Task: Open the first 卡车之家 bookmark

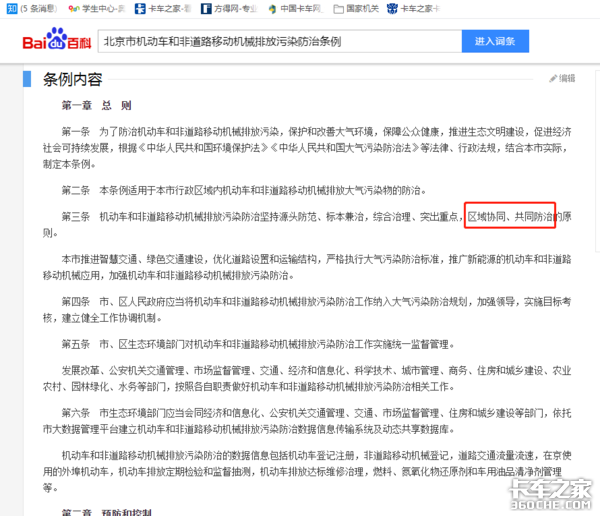Action: point(163,8)
